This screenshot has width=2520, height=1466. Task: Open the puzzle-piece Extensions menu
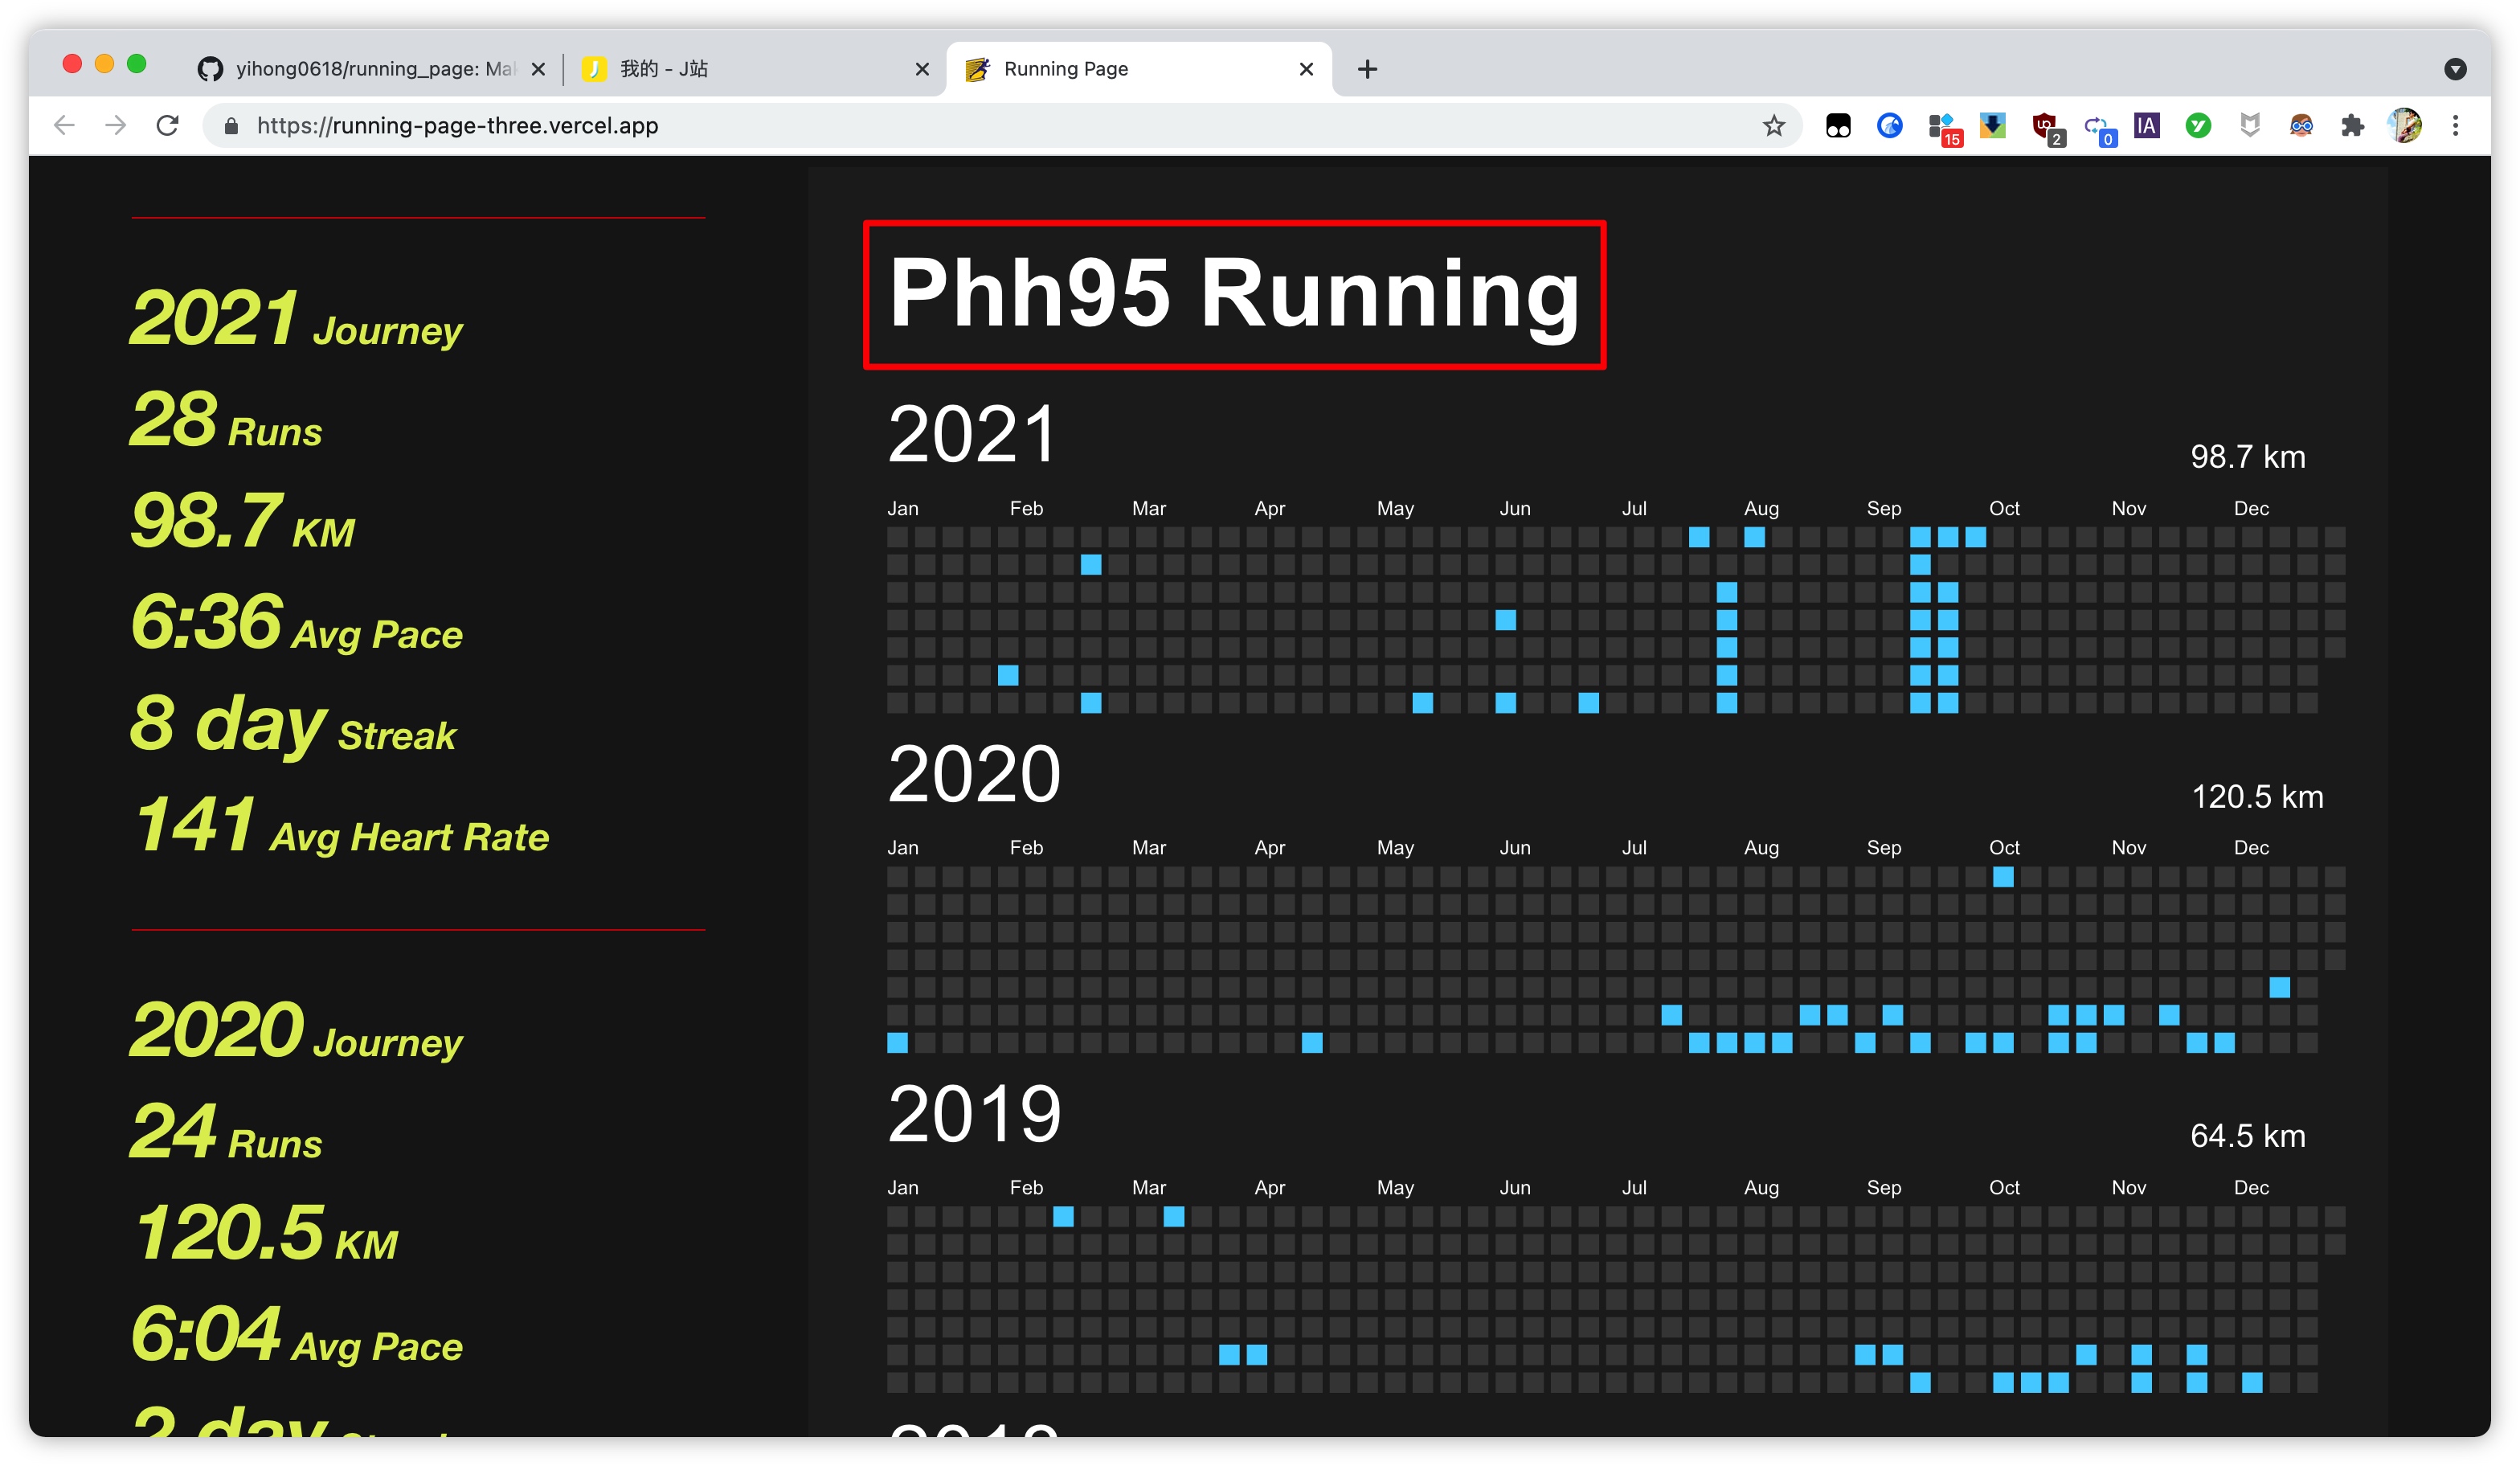2352,126
